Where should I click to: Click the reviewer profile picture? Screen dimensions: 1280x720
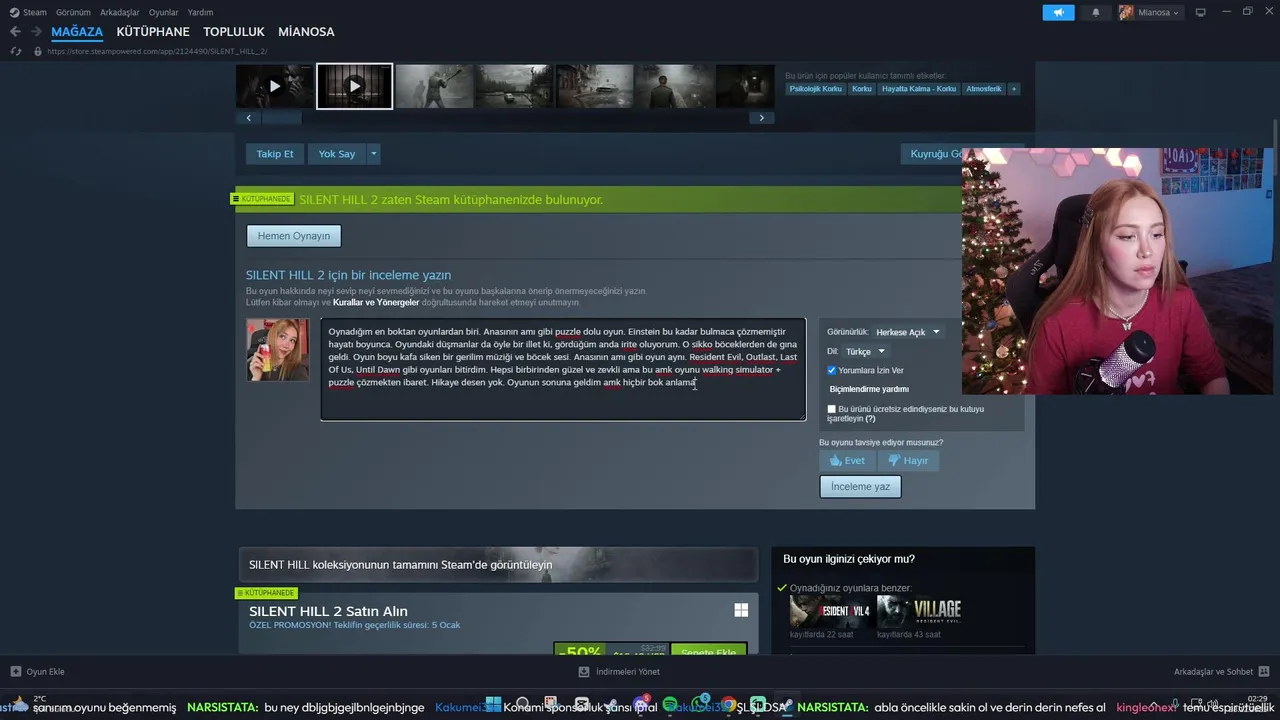click(x=278, y=350)
